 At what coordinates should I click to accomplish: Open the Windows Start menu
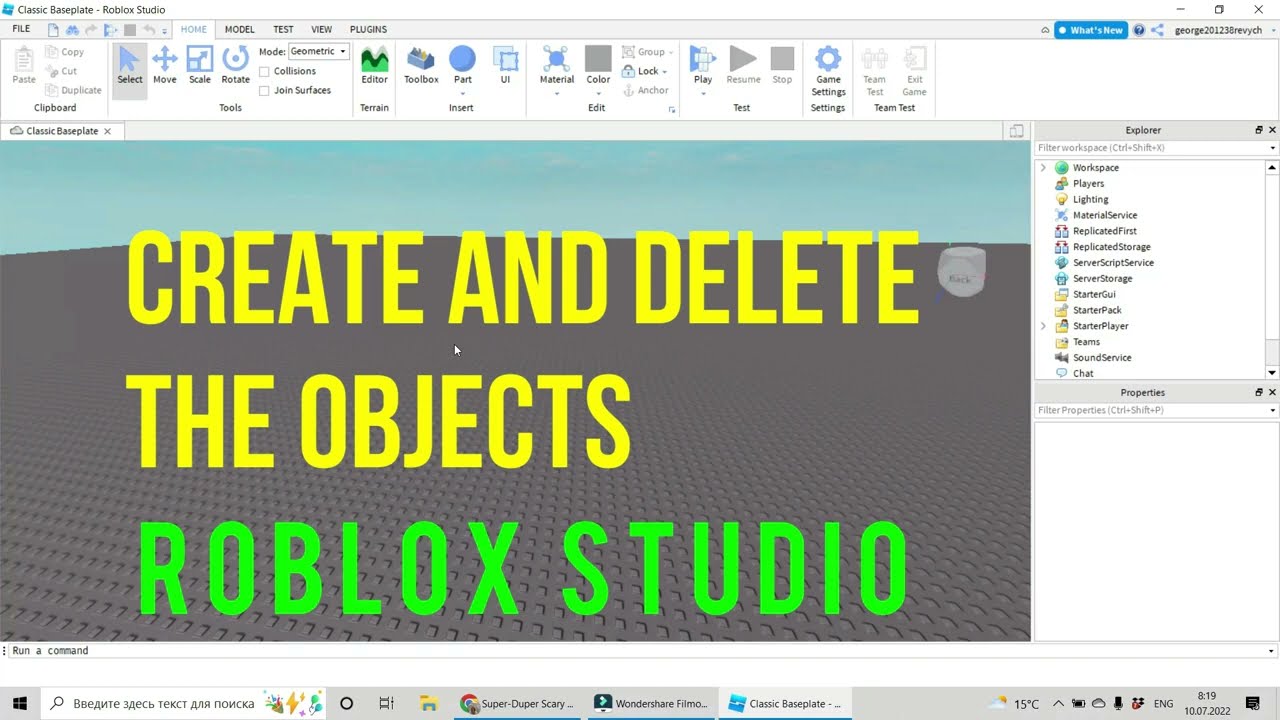coord(19,703)
